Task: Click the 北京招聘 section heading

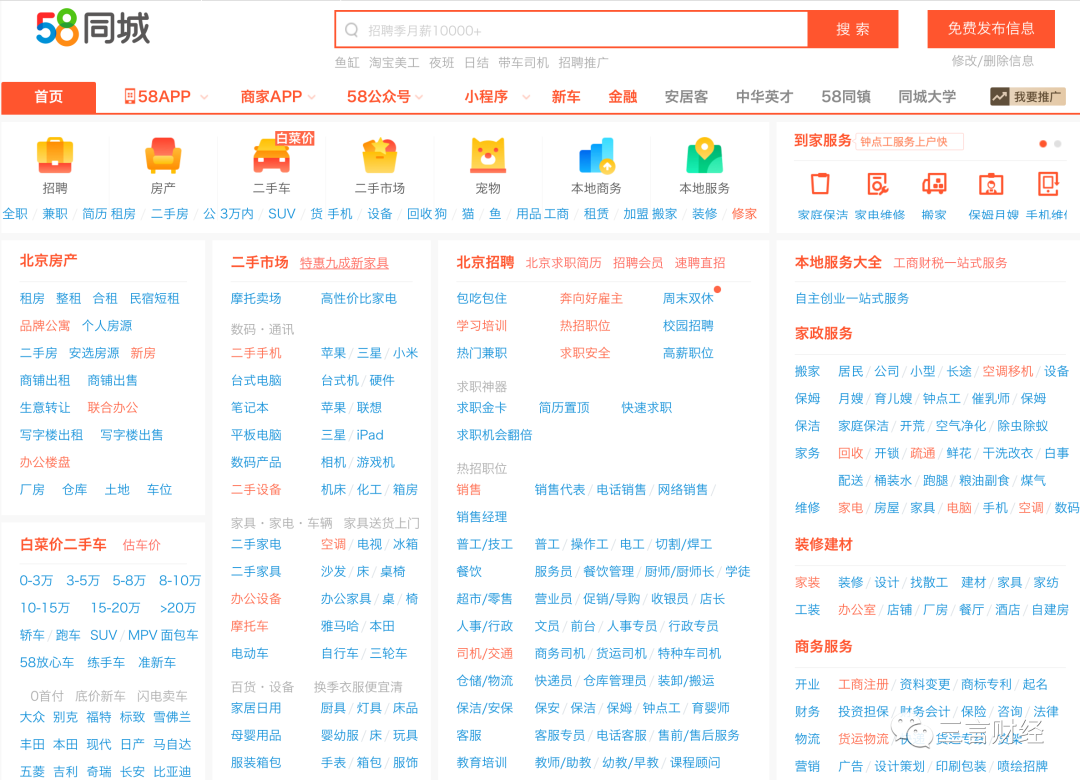Action: tap(485, 262)
